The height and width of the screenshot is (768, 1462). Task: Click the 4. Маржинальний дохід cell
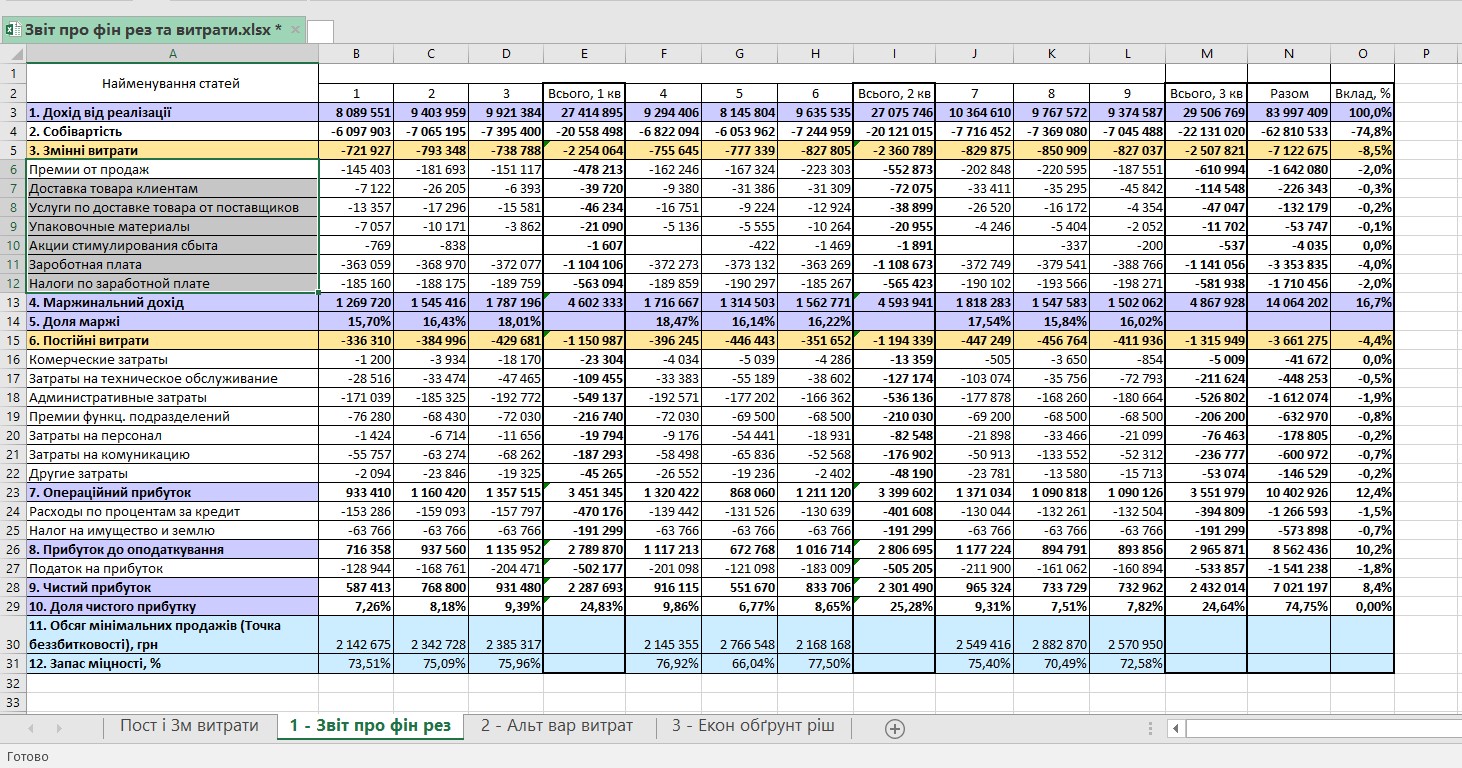tap(172, 302)
